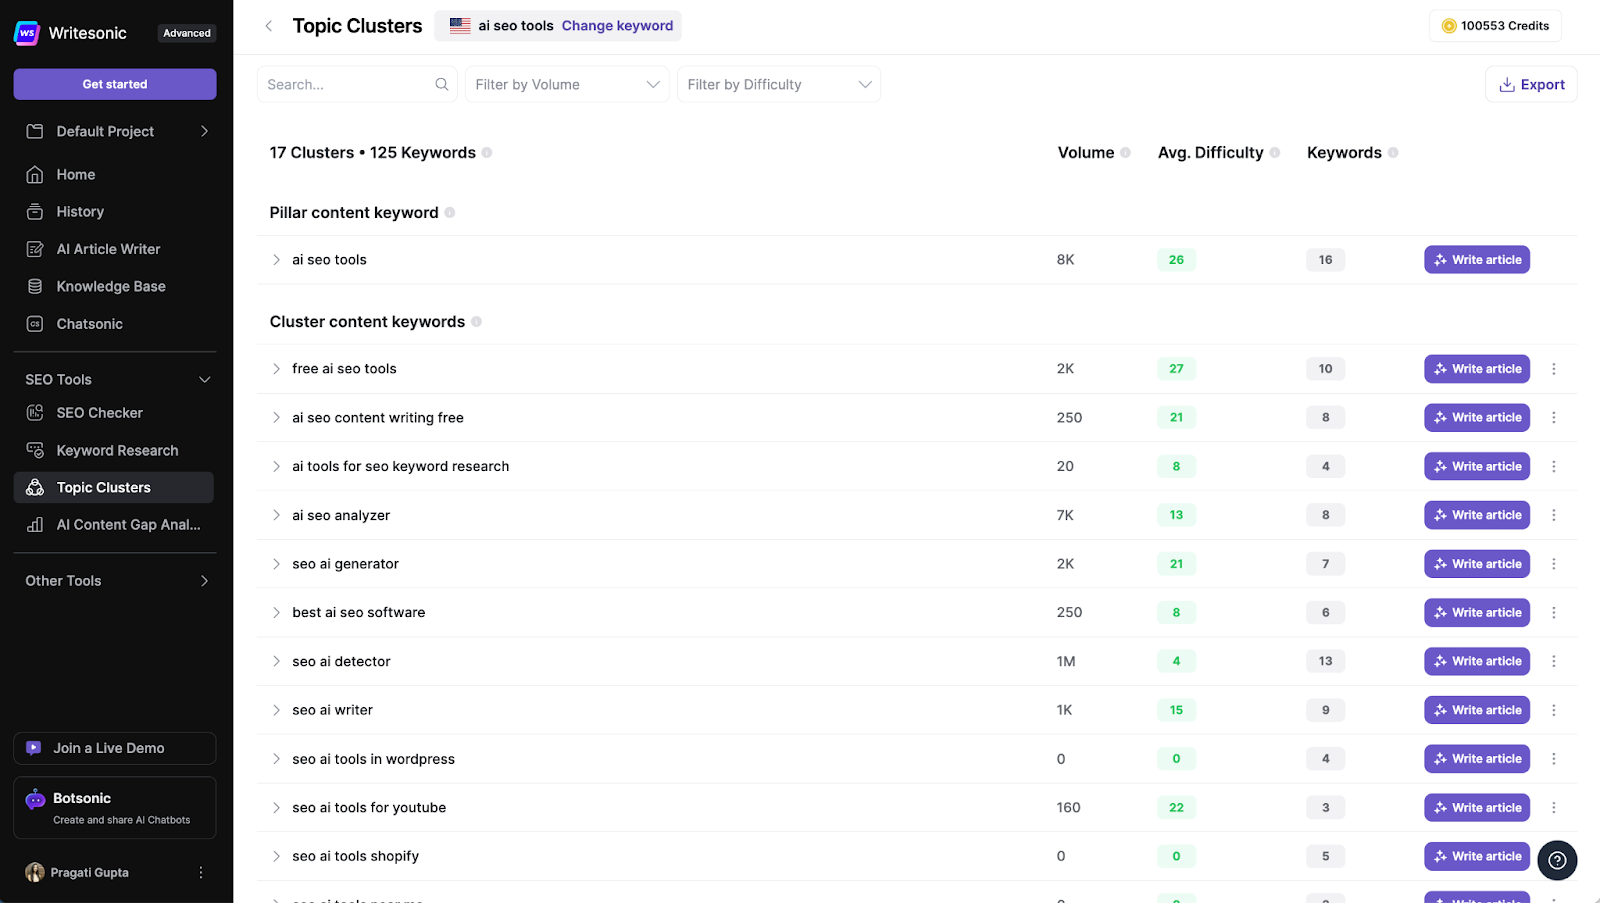Click the Change keyword link

pyautogui.click(x=617, y=26)
